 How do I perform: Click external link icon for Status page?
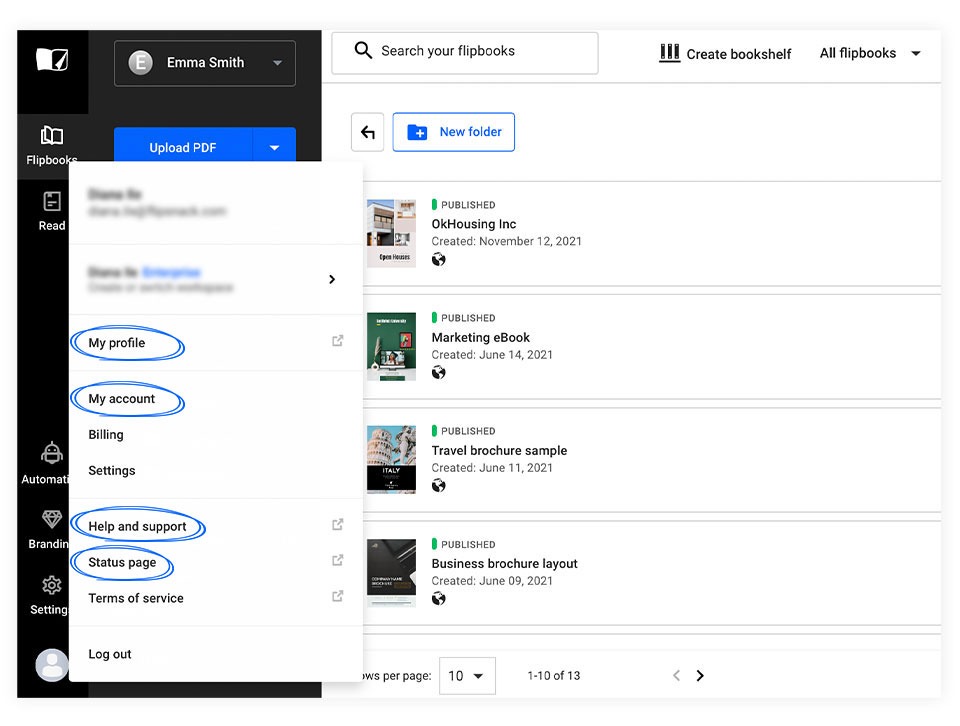(337, 560)
